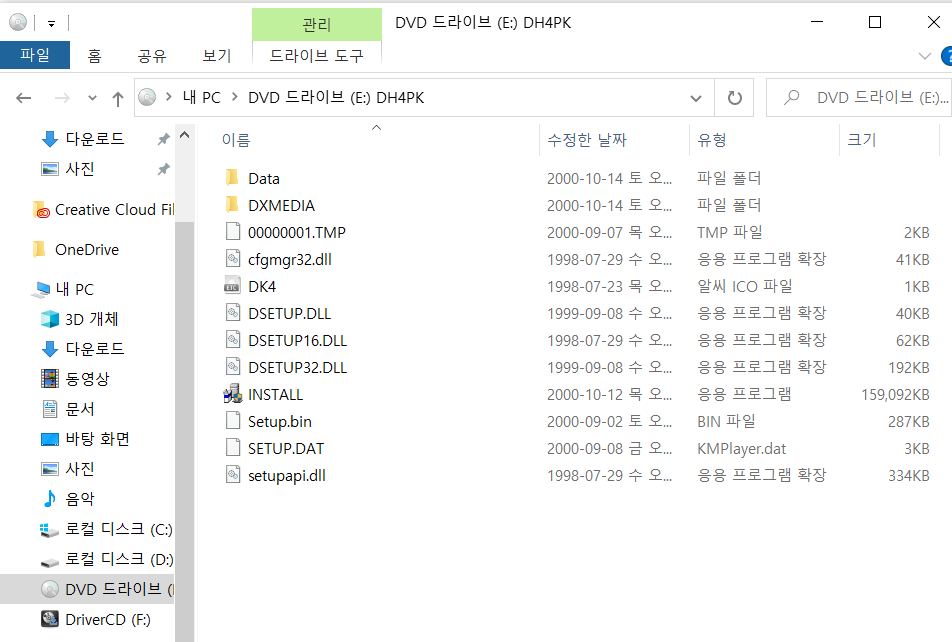Open 로컬 디스크 (D:) drive
Screen dimensions: 952x642
pos(106,559)
